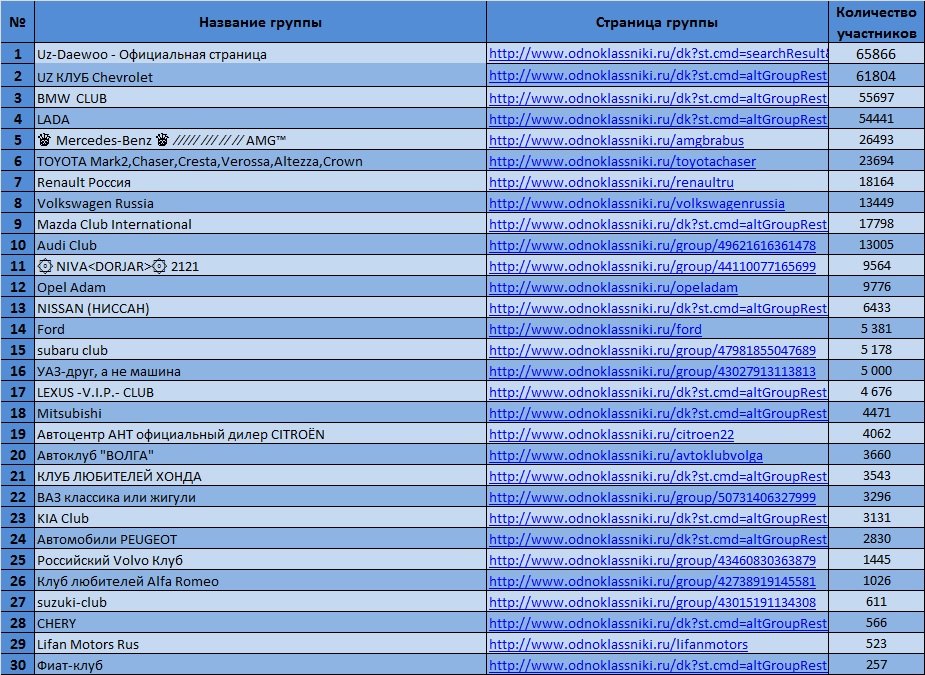The width and height of the screenshot is (925, 675).
Task: Open link group/43015191134308
Action: (652, 602)
